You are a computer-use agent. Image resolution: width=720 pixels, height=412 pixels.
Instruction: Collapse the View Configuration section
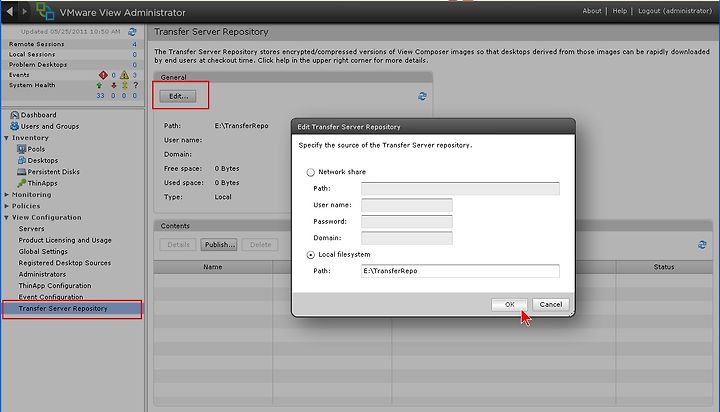click(6, 218)
